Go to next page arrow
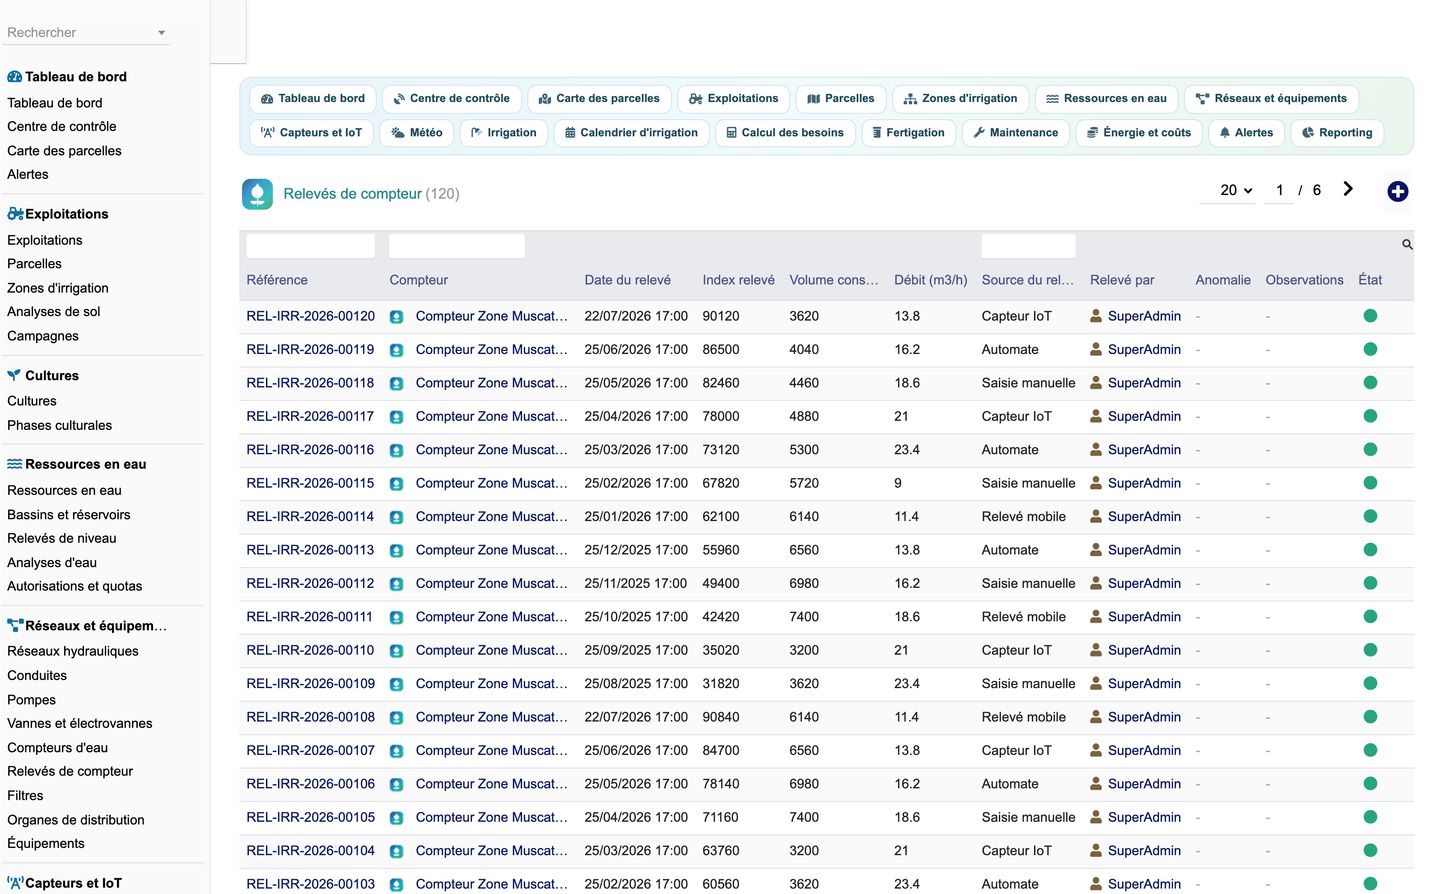This screenshot has width=1445, height=894. click(1348, 189)
